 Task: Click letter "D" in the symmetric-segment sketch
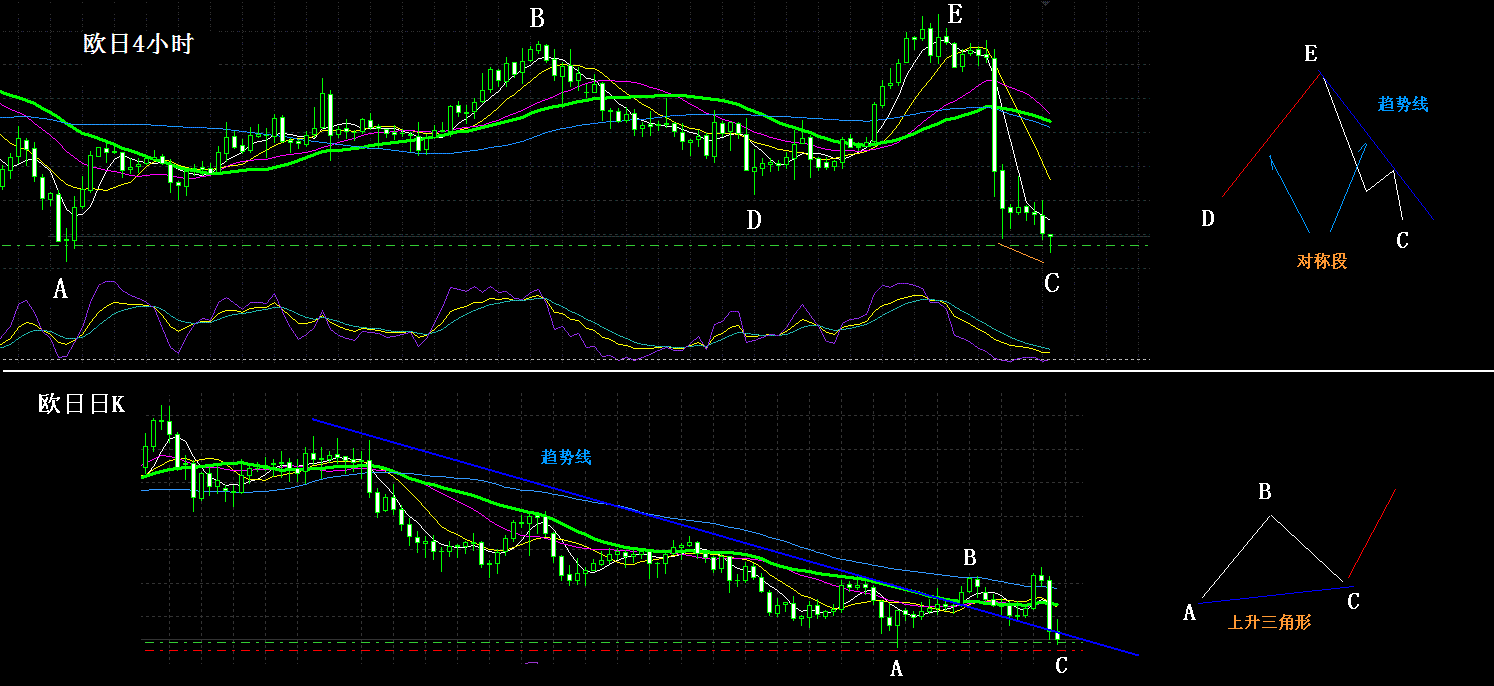1208,219
